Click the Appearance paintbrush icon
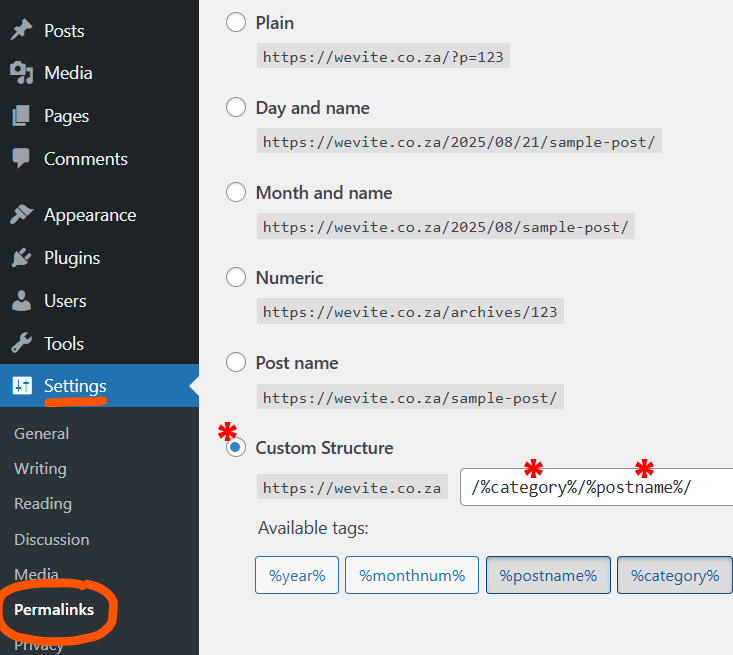This screenshot has height=655, width=733. [x=22, y=215]
